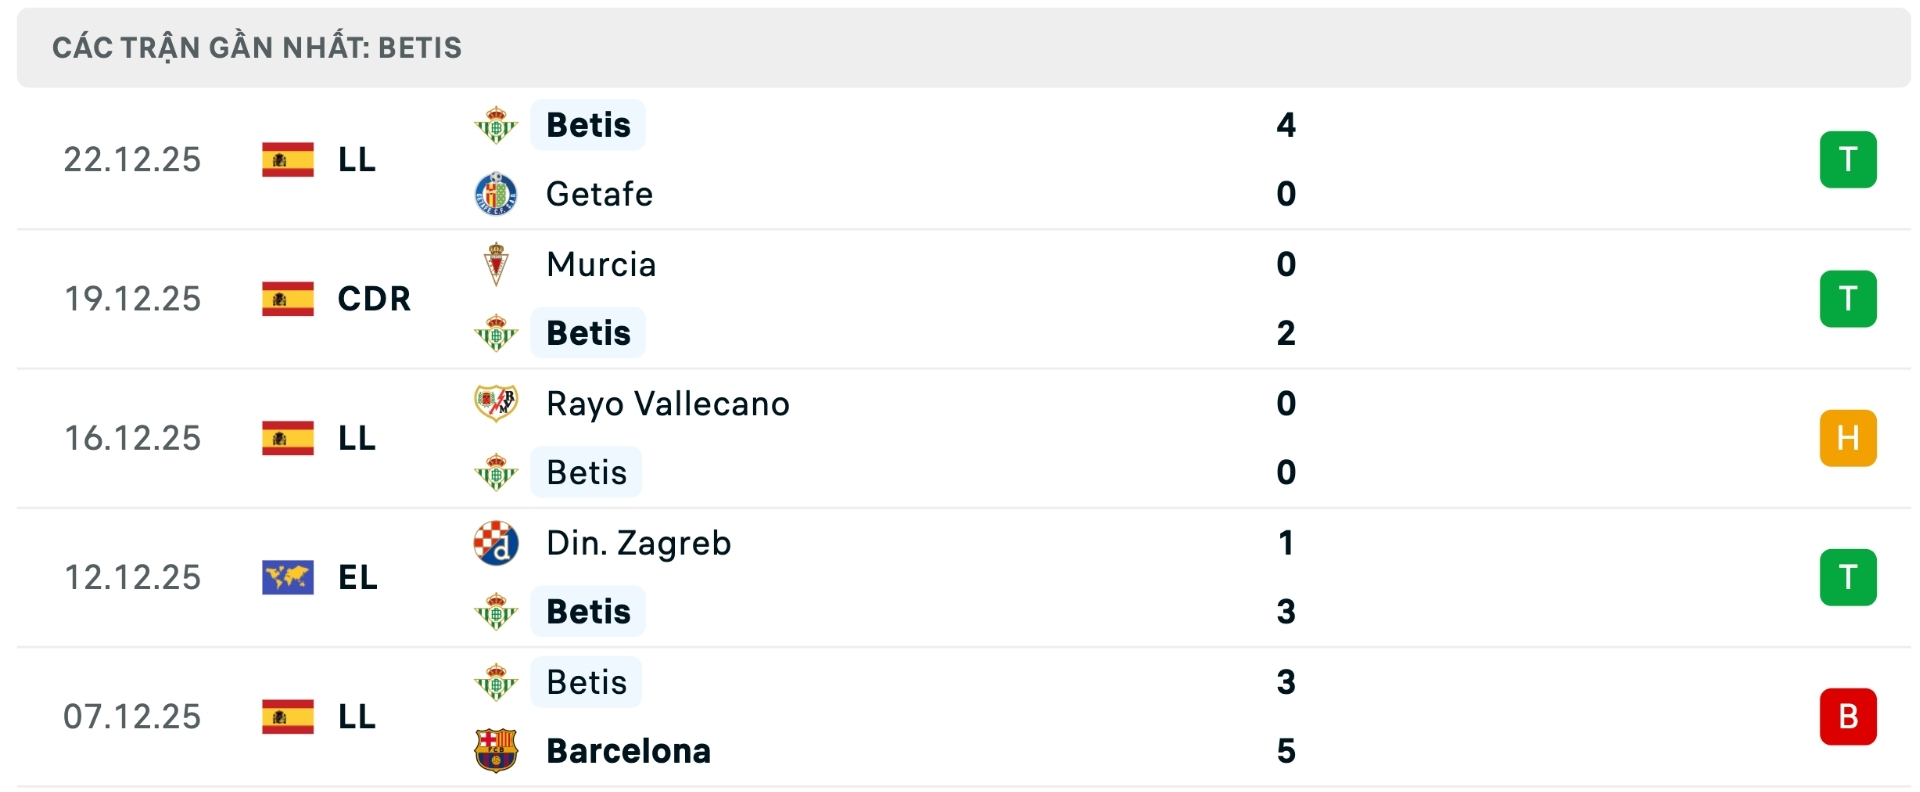Click the Barcelona team name
The image size is (1920, 792).
628,752
